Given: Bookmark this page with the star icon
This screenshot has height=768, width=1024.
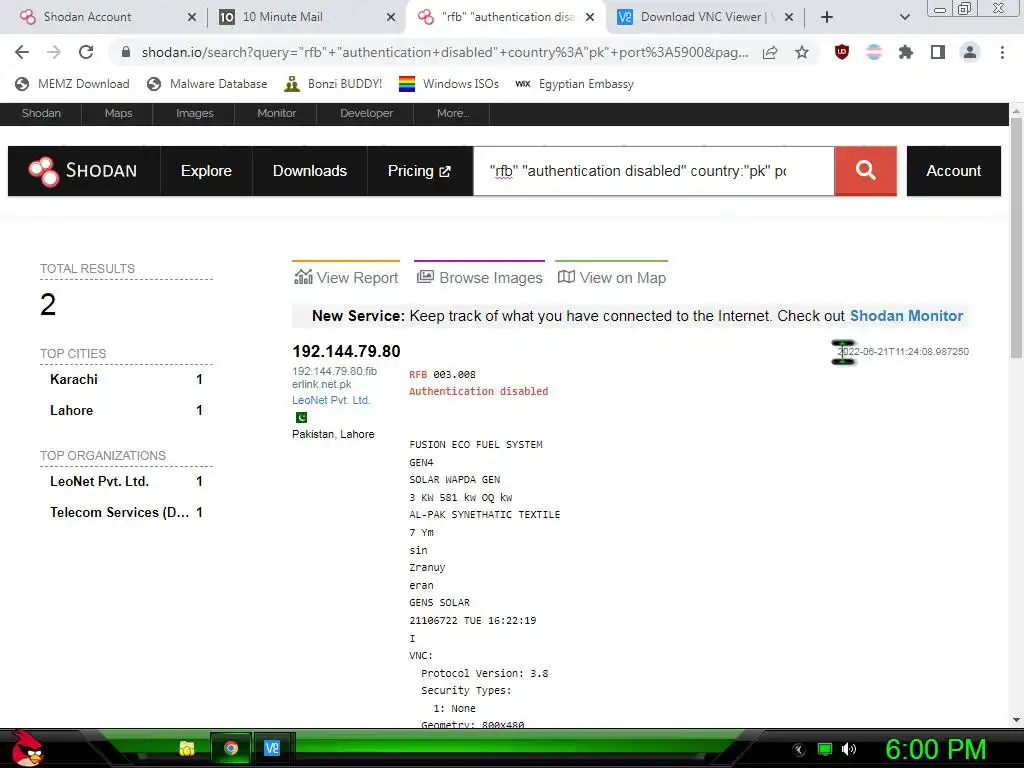Looking at the screenshot, I should (802, 52).
